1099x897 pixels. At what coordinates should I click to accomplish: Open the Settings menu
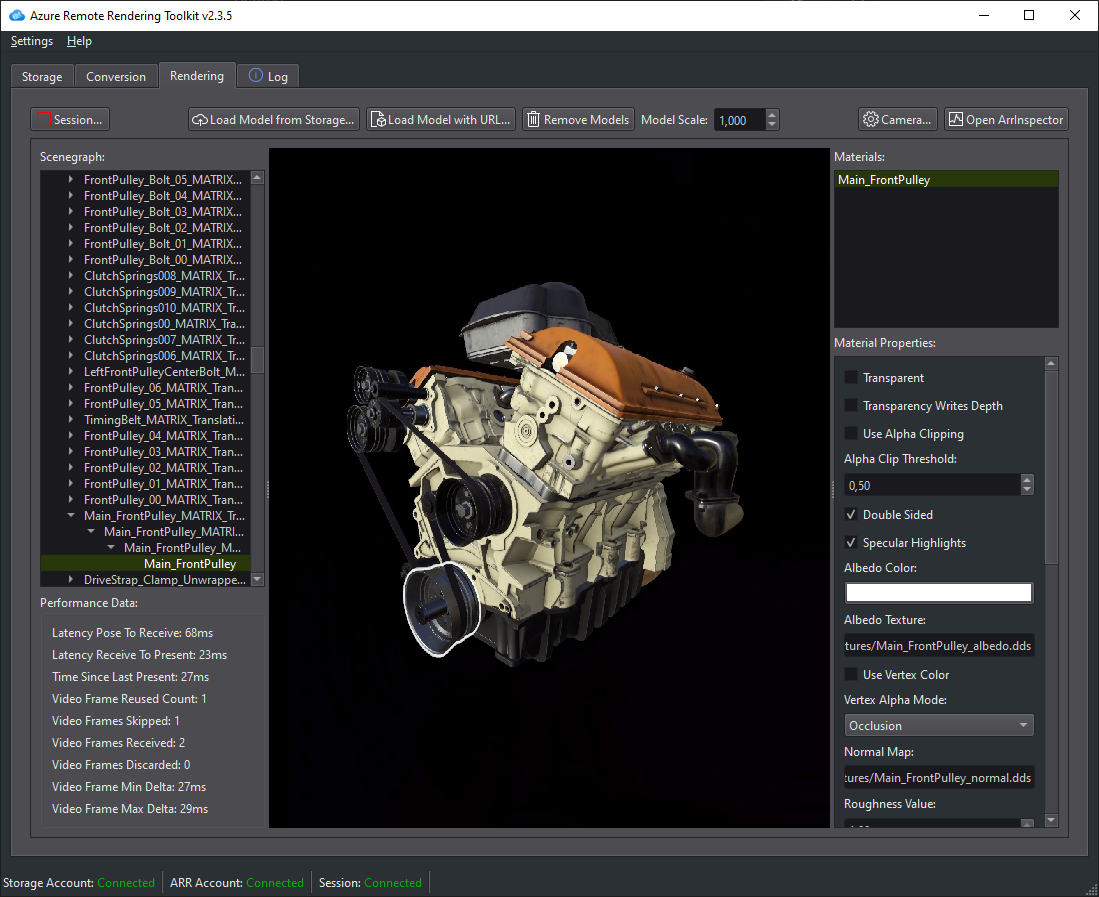pyautogui.click(x=31, y=41)
